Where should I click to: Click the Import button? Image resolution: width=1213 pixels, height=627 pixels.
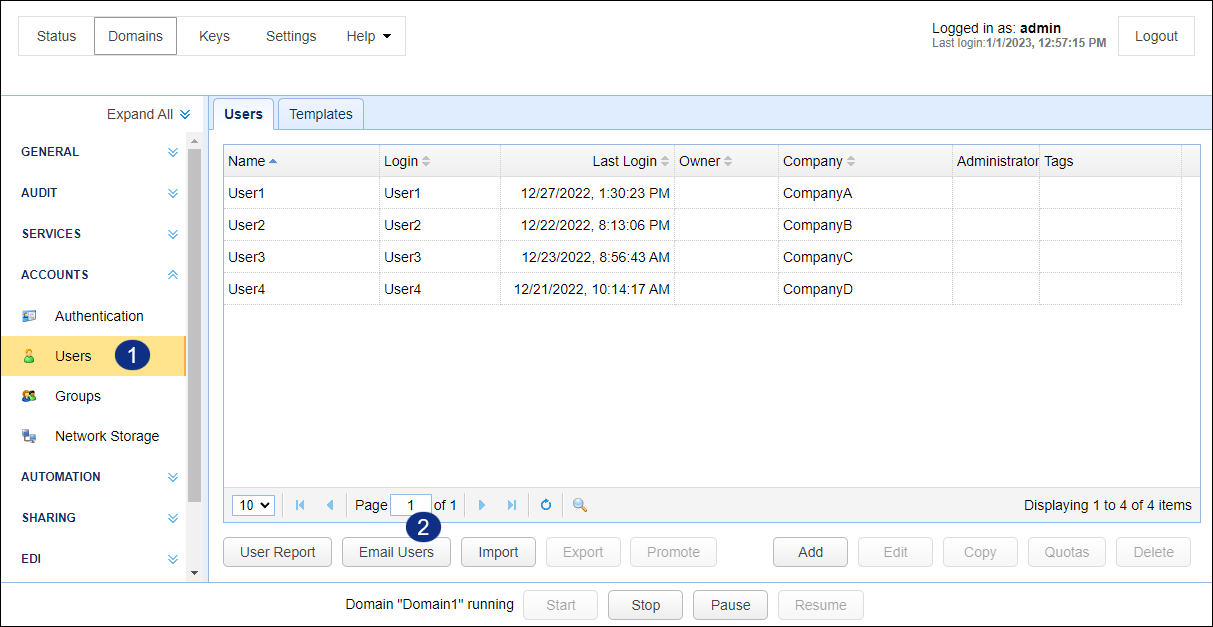click(498, 552)
